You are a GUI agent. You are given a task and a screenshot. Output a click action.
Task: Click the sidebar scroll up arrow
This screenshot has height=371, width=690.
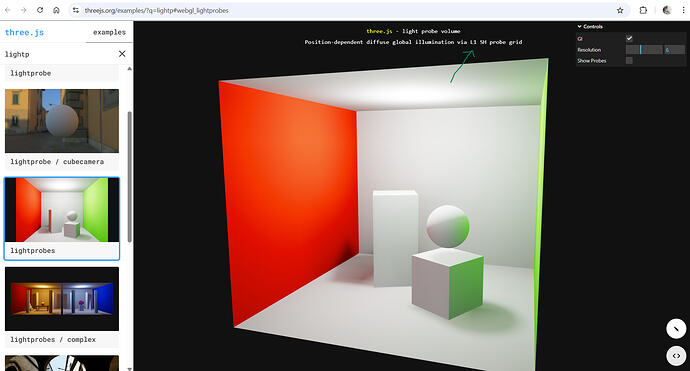click(x=129, y=69)
